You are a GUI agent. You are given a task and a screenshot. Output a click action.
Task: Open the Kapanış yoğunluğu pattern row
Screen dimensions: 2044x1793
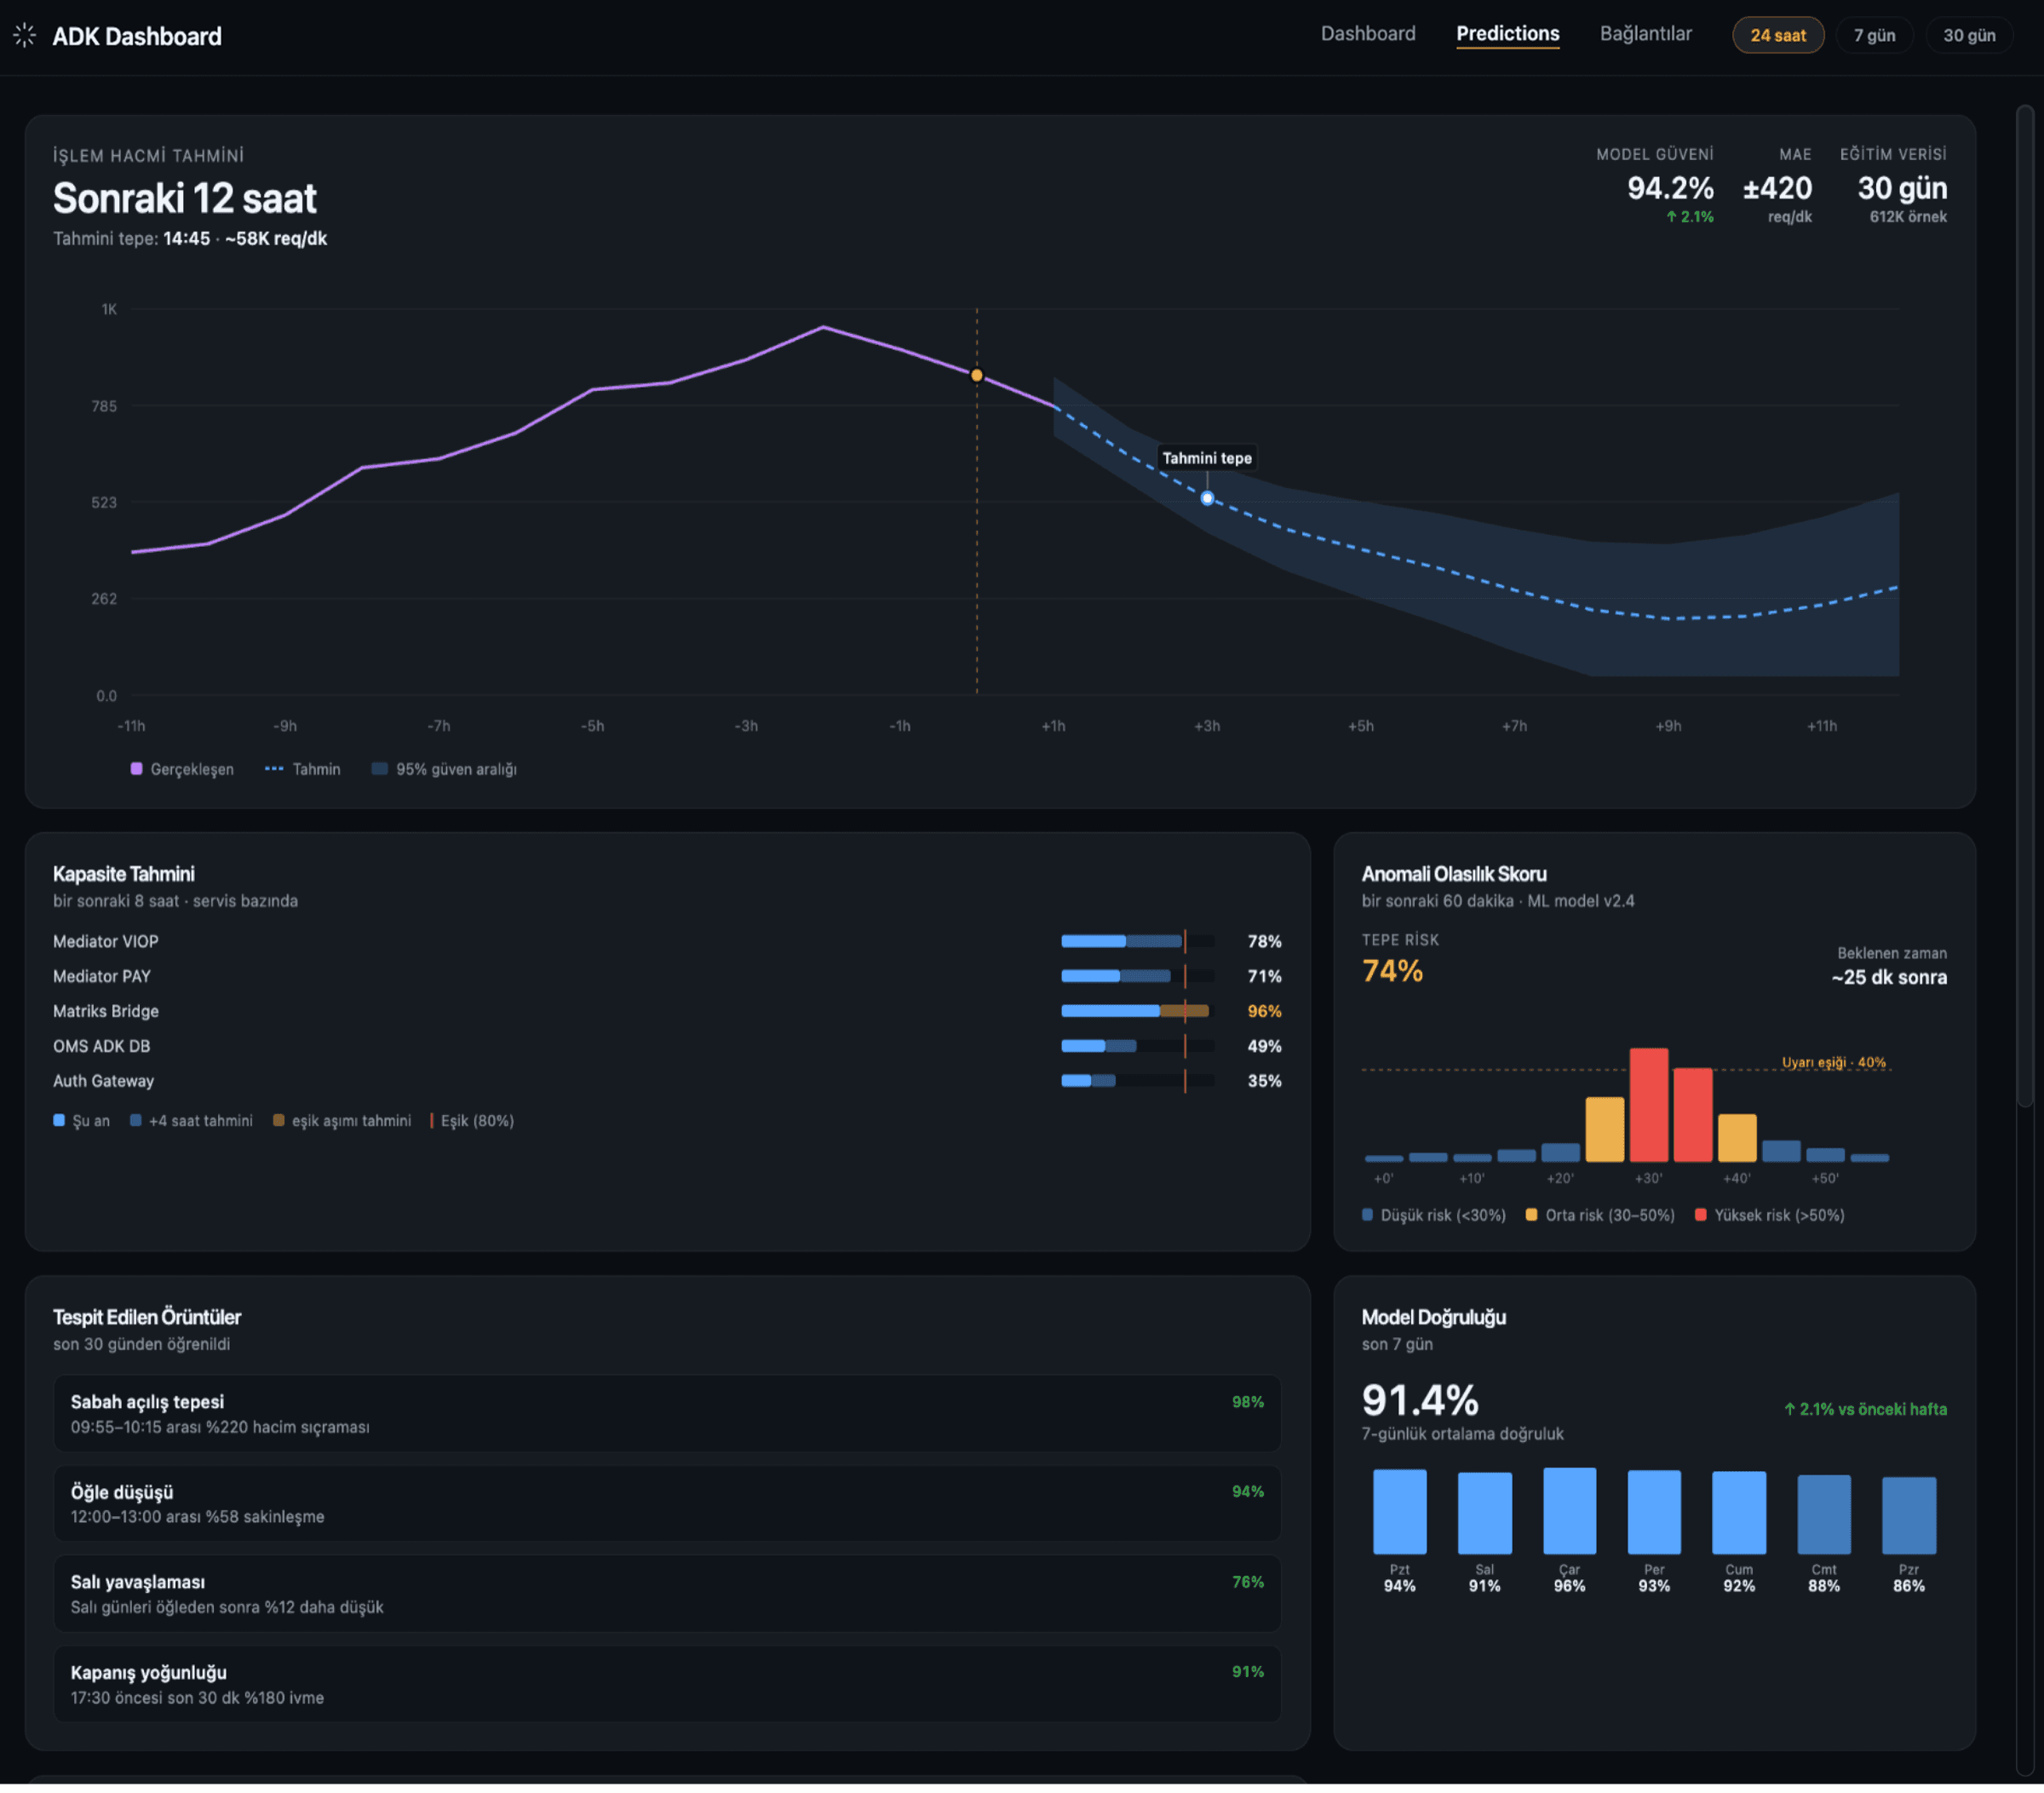[667, 1683]
